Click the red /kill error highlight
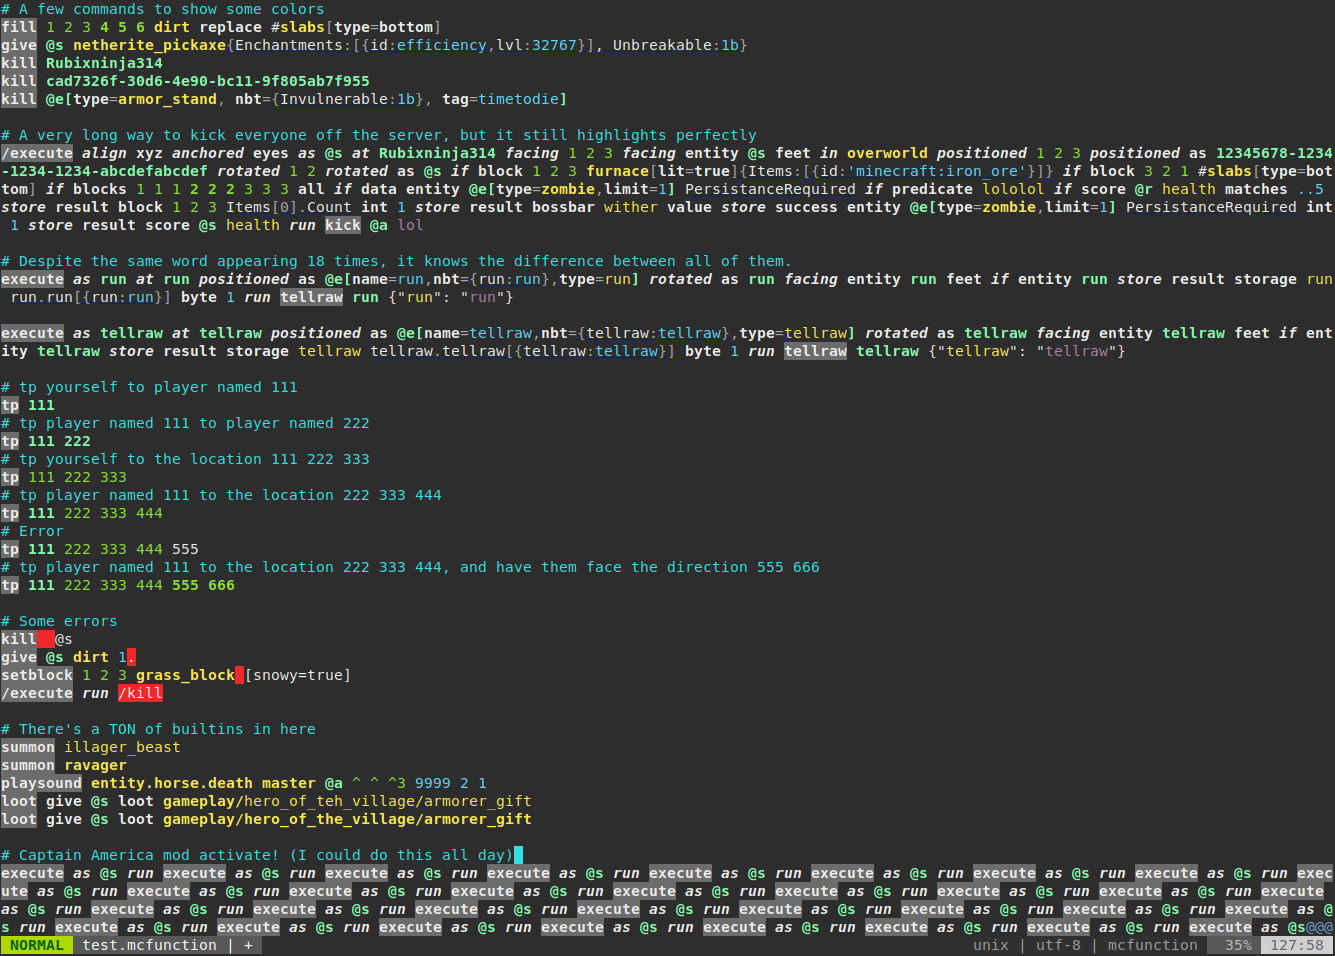The height and width of the screenshot is (956, 1335). 140,693
